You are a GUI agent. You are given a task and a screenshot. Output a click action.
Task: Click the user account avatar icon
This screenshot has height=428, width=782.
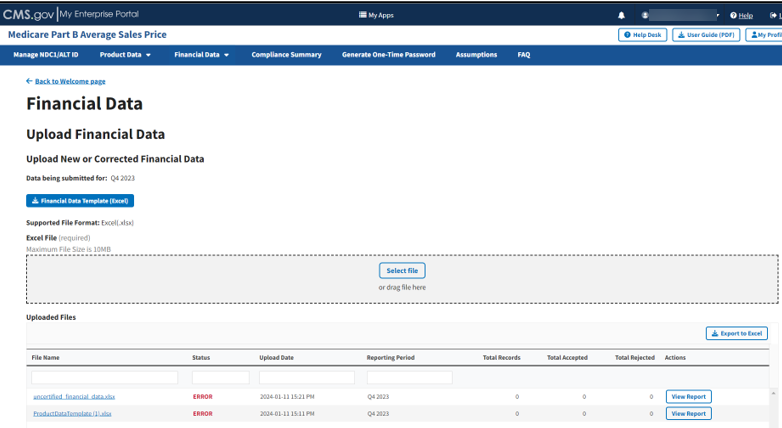646,15
